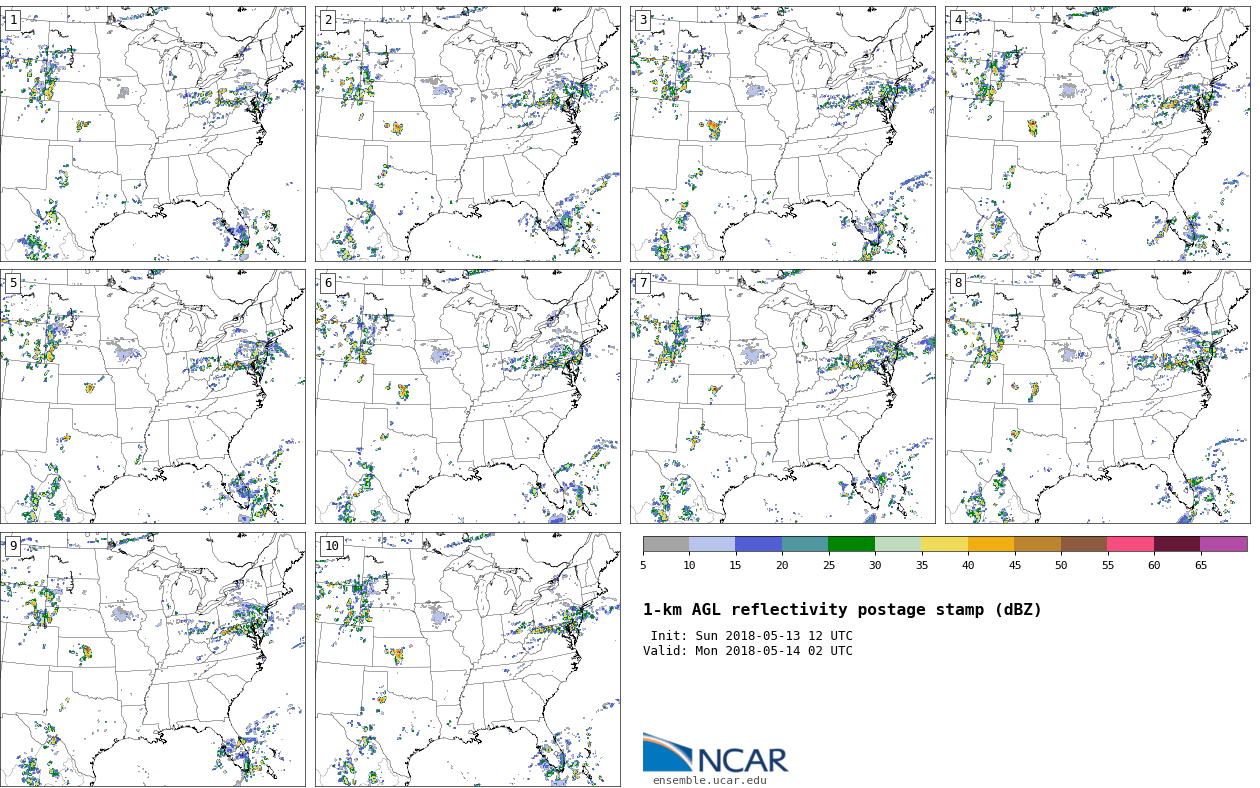Click the member 7 map thumbnail

(783, 396)
